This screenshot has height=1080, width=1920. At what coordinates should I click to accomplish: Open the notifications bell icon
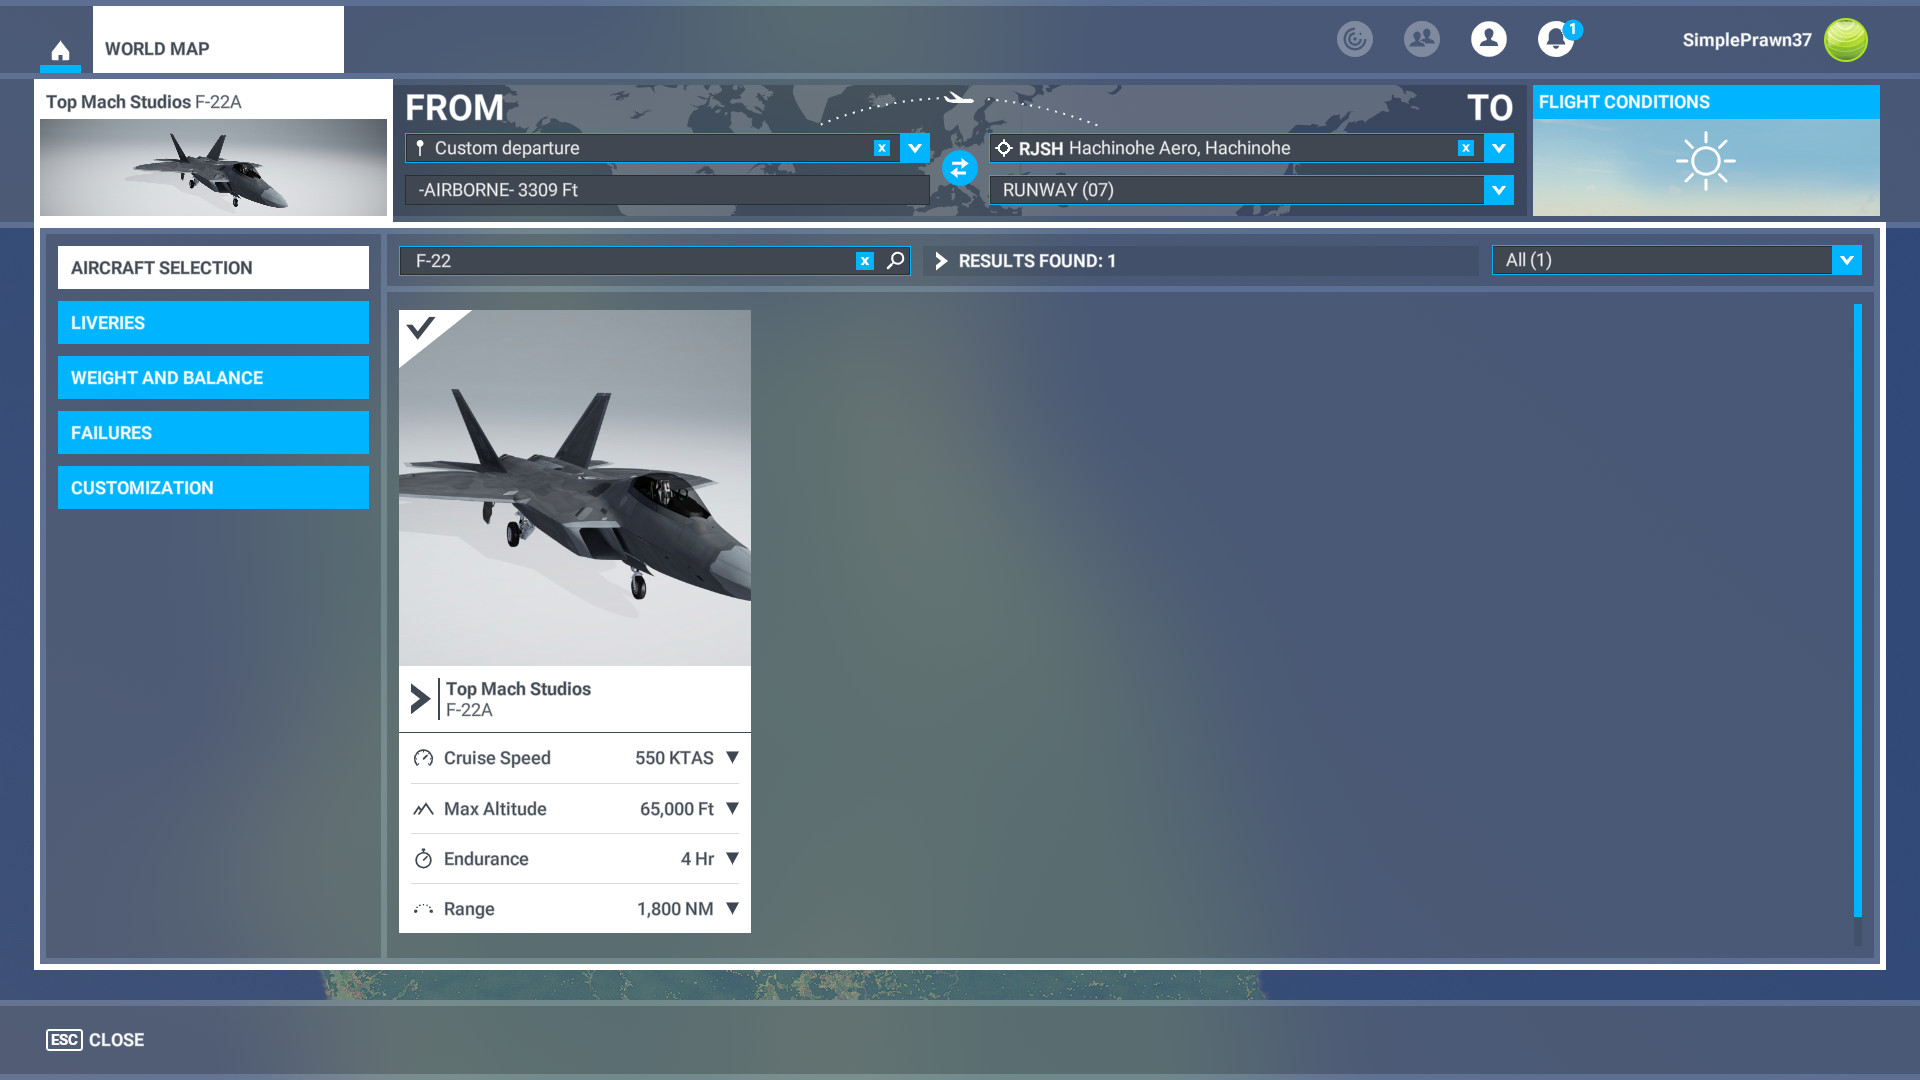(1555, 39)
